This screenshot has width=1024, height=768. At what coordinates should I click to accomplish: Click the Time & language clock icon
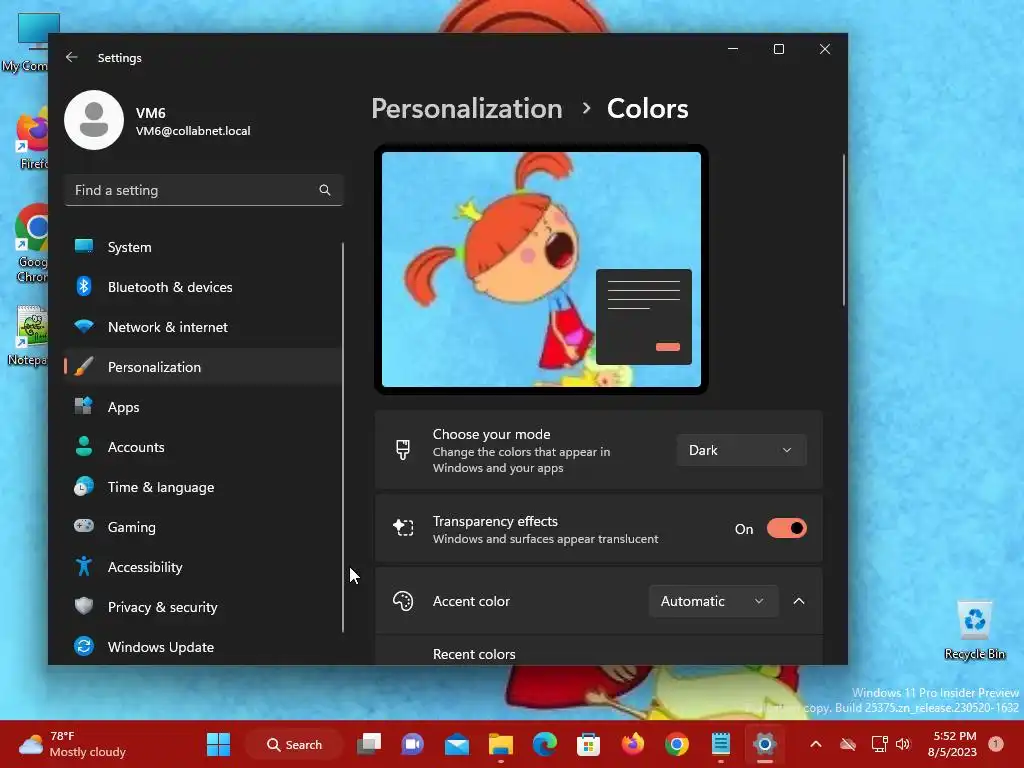tap(84, 487)
